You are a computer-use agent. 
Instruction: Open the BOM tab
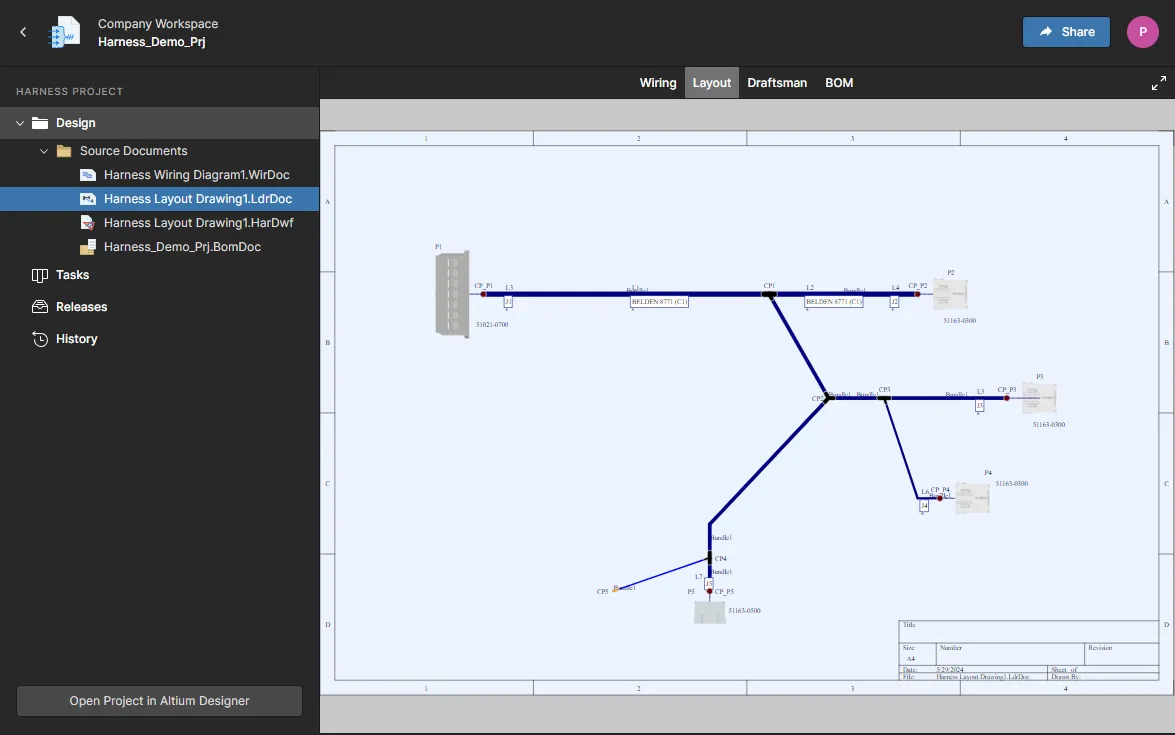click(839, 83)
